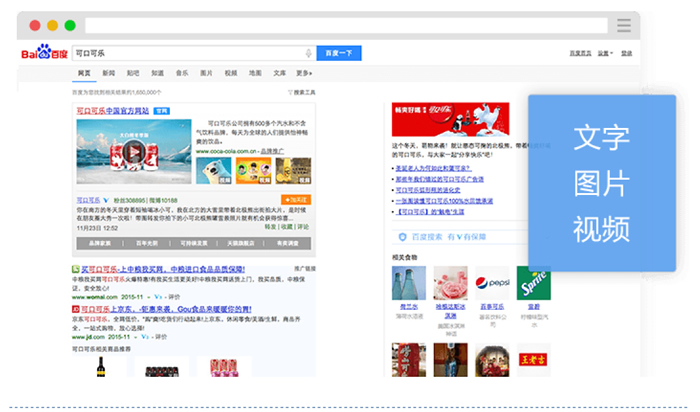Click the microphone voice search icon
Screen dimensions: 700x412
click(308, 53)
